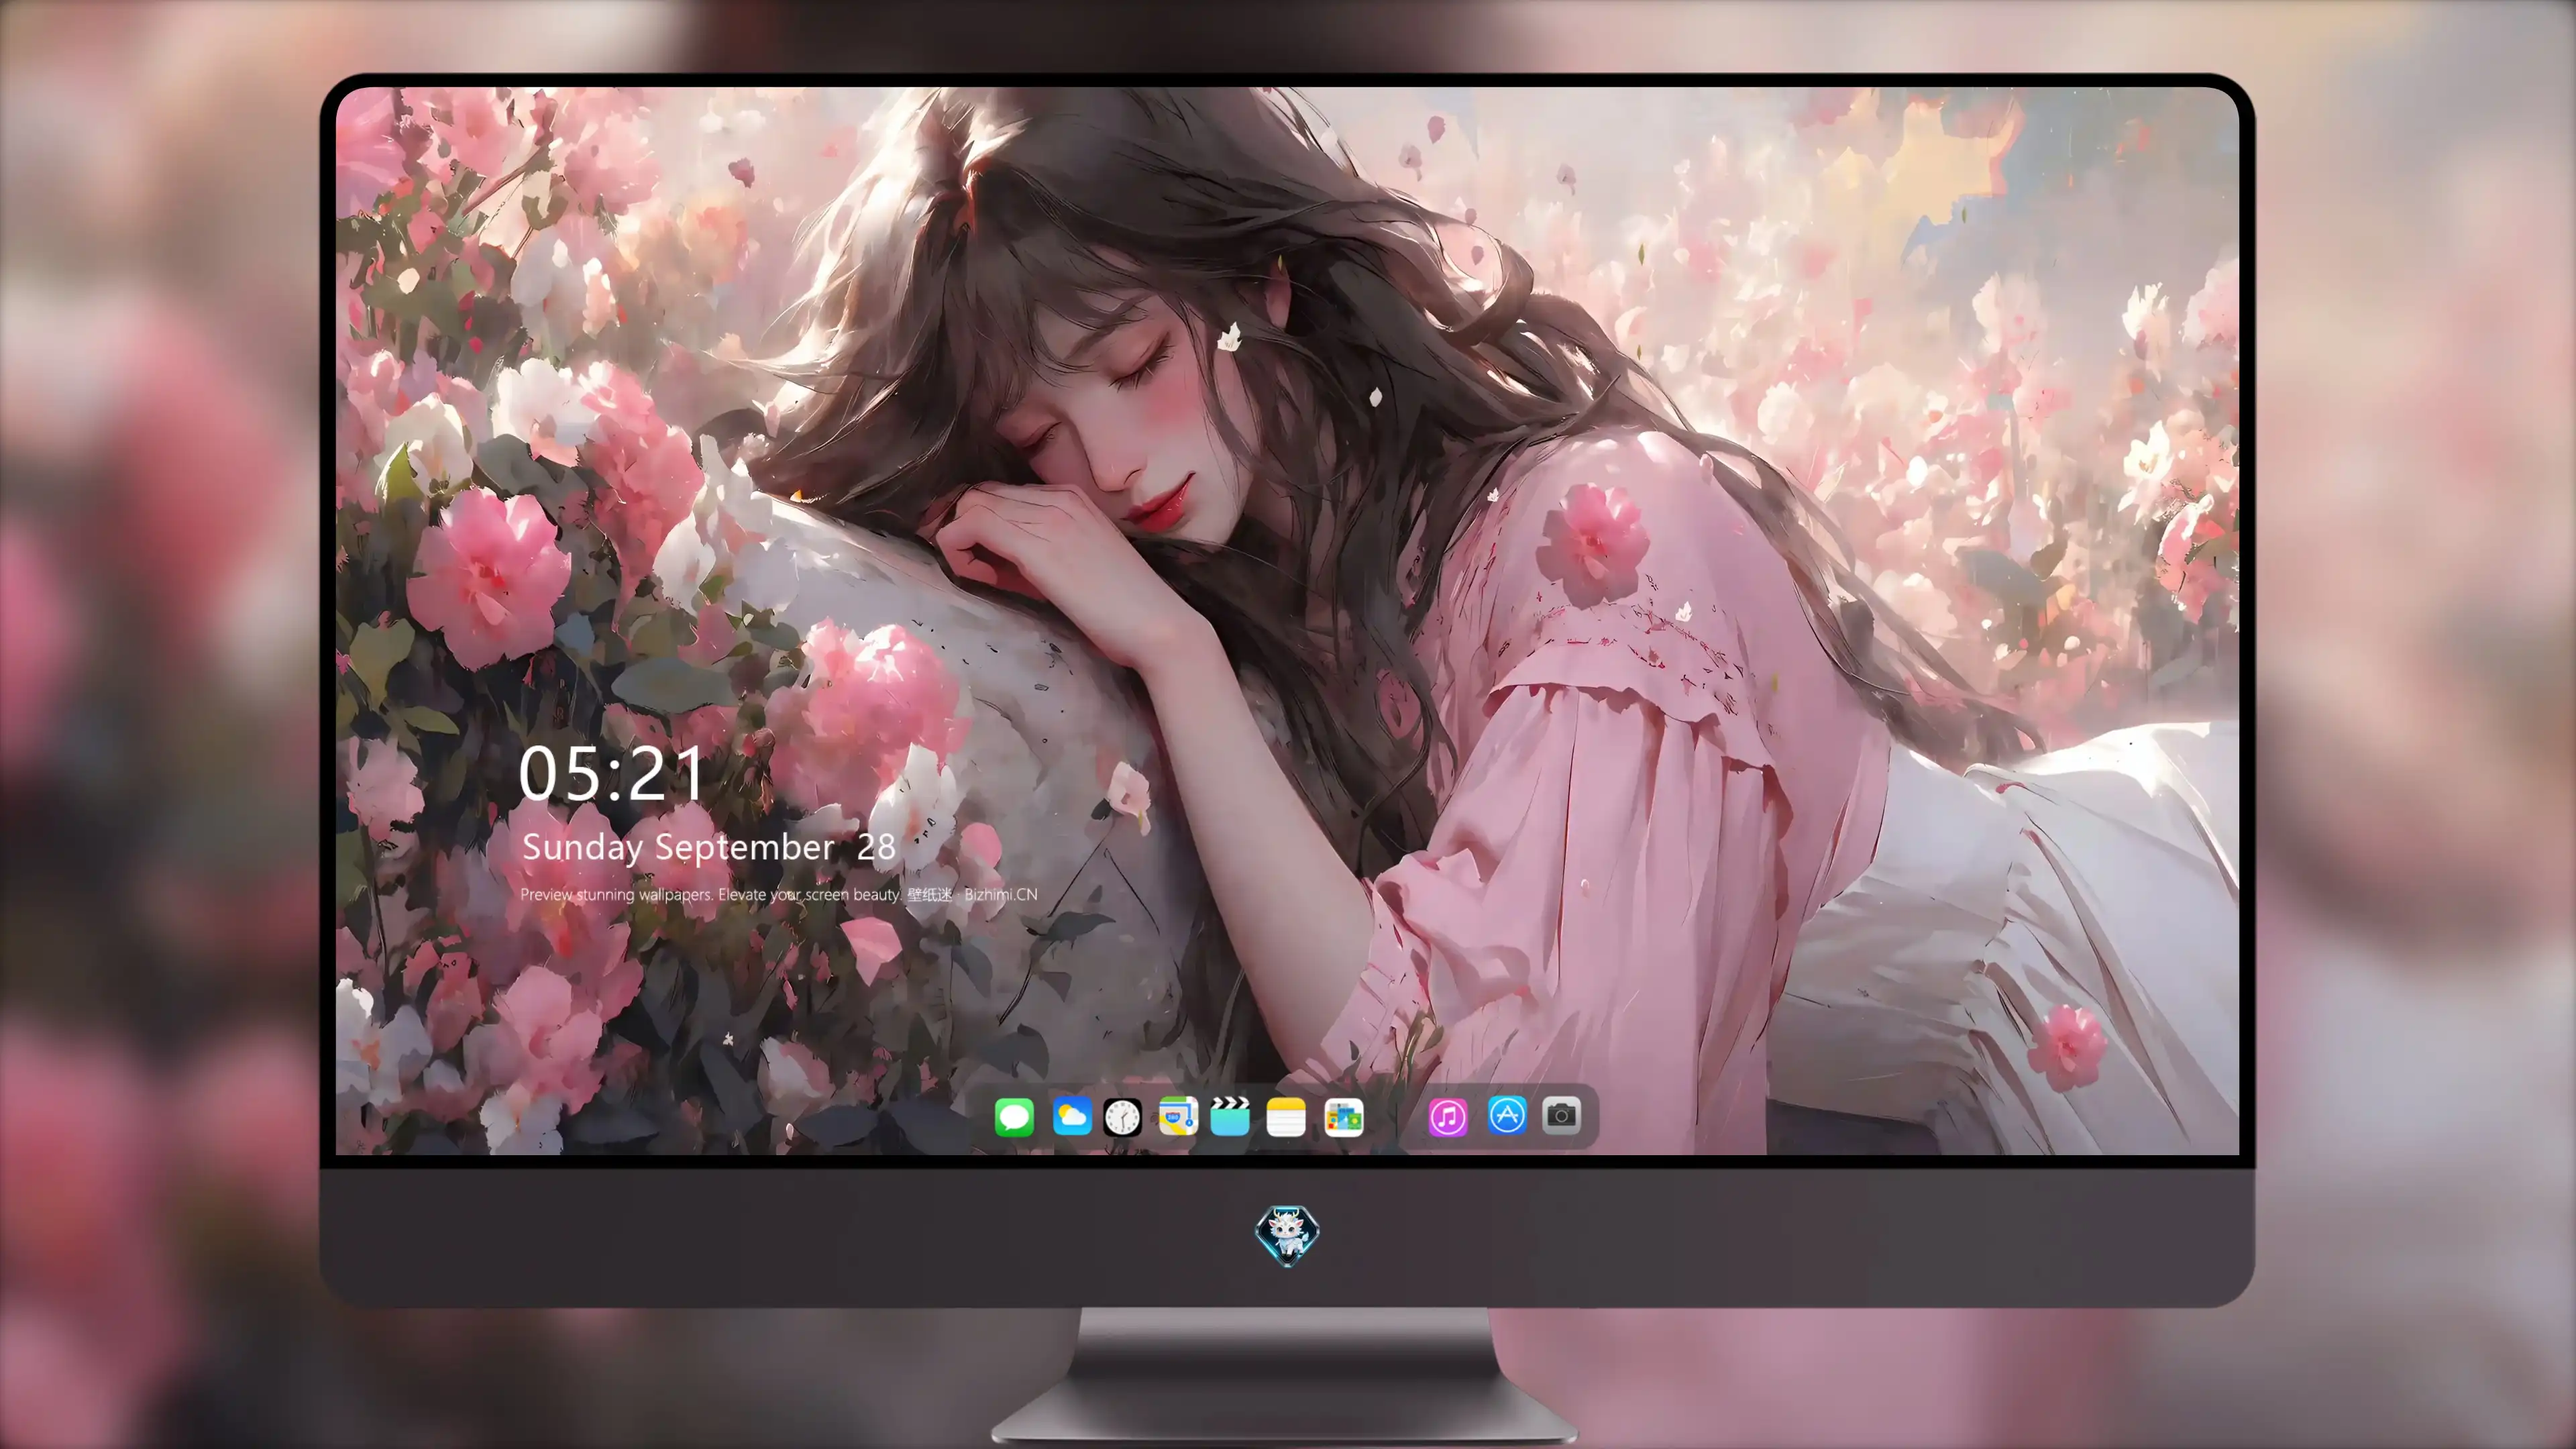Launch the Camera app from the dock
This screenshot has width=2576, height=1449.
click(1562, 1115)
